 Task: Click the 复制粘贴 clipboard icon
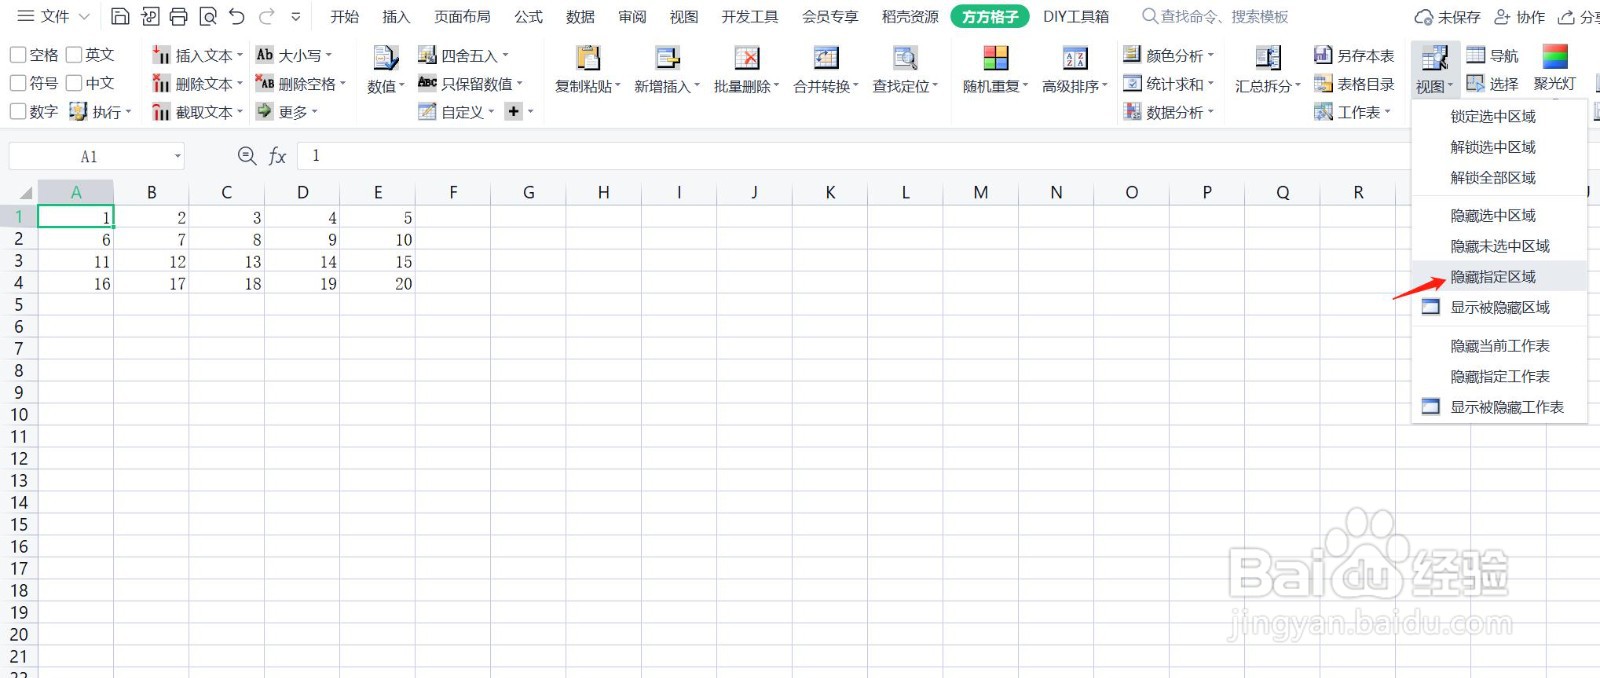point(588,57)
